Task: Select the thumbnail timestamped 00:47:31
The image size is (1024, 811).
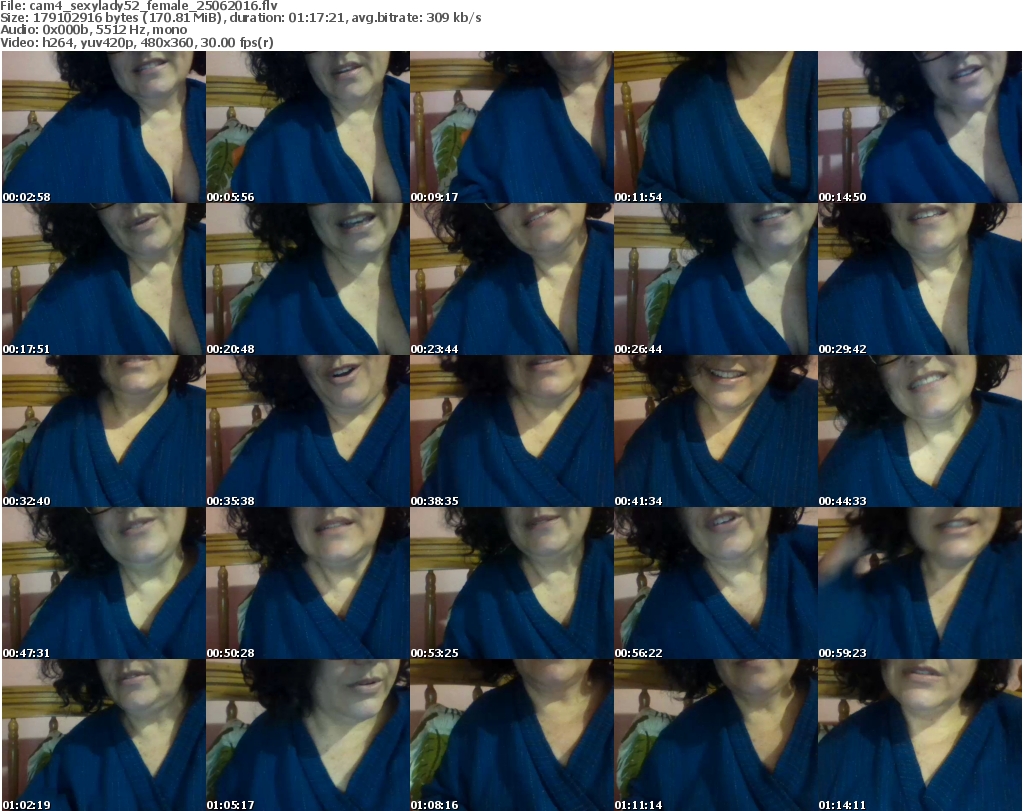Action: coord(104,583)
